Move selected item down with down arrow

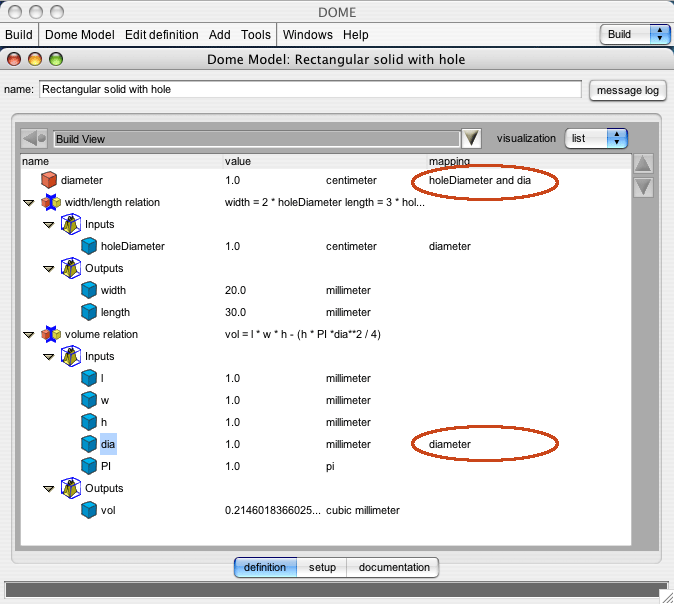643,187
